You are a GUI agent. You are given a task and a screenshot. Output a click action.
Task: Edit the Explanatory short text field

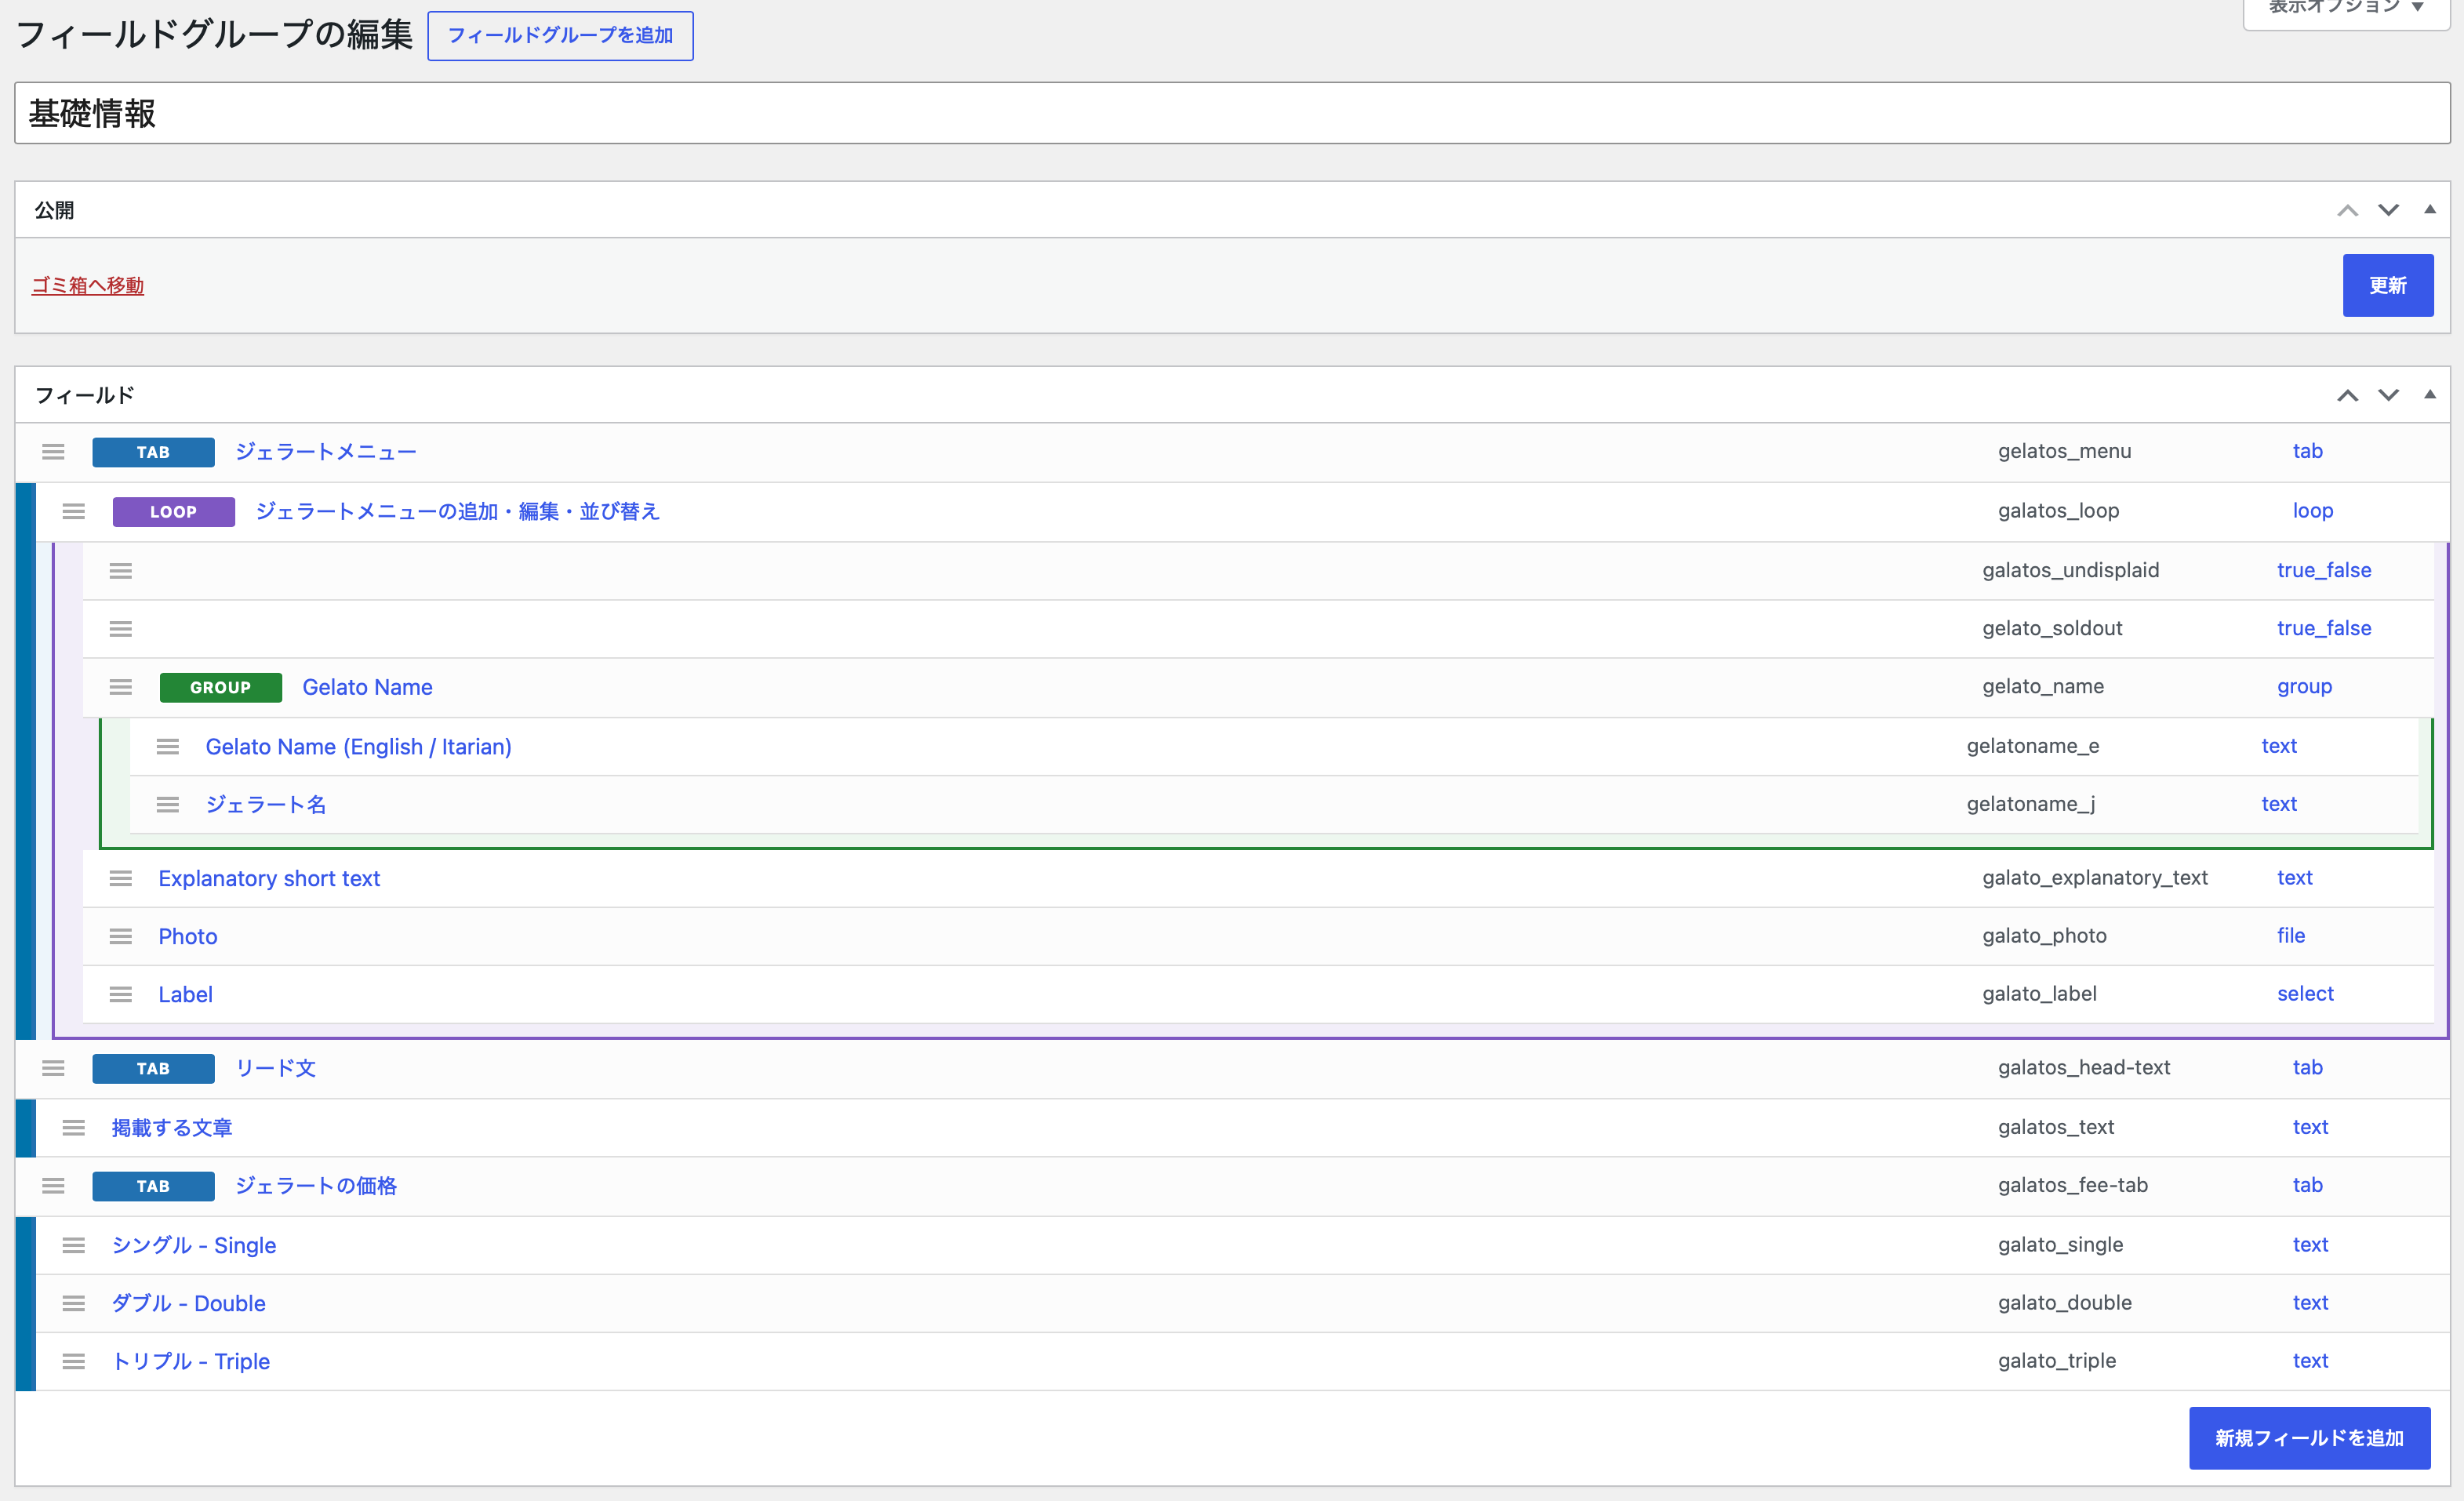click(269, 878)
